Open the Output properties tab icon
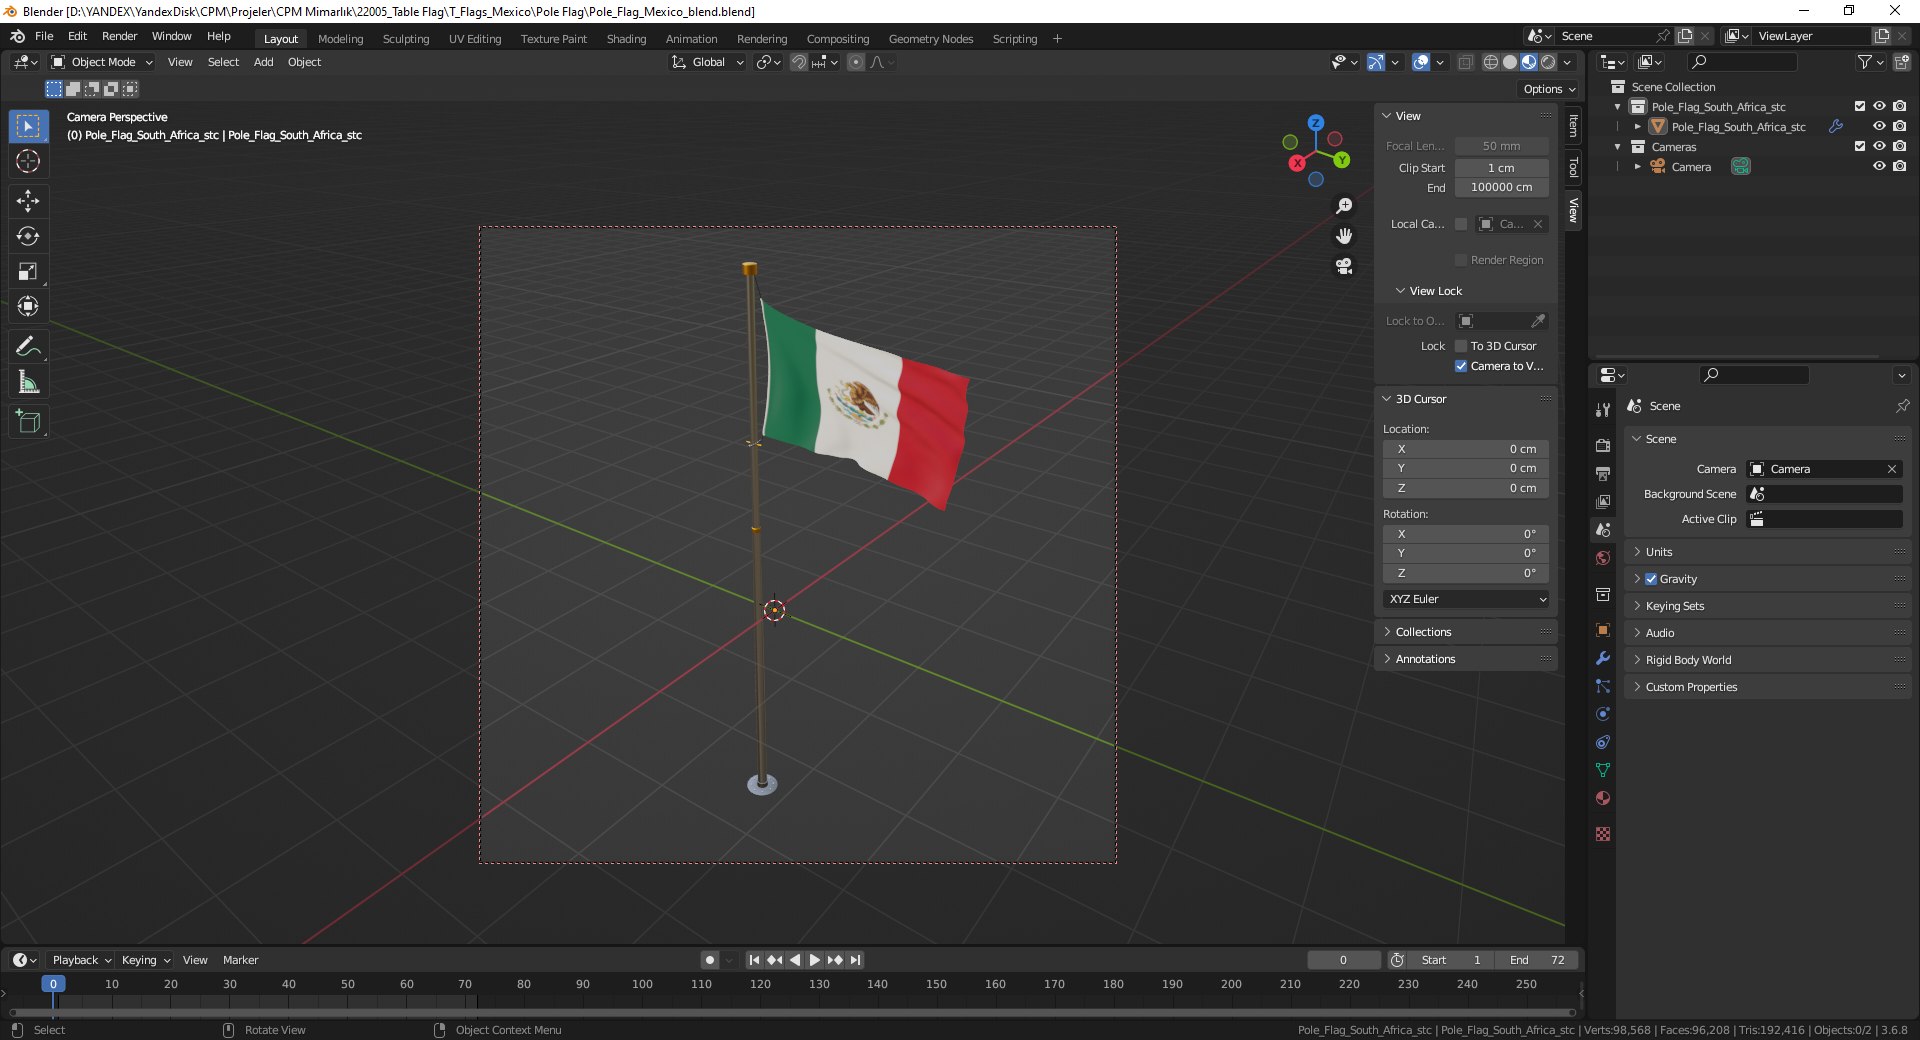The height and width of the screenshot is (1040, 1920). pyautogui.click(x=1603, y=473)
